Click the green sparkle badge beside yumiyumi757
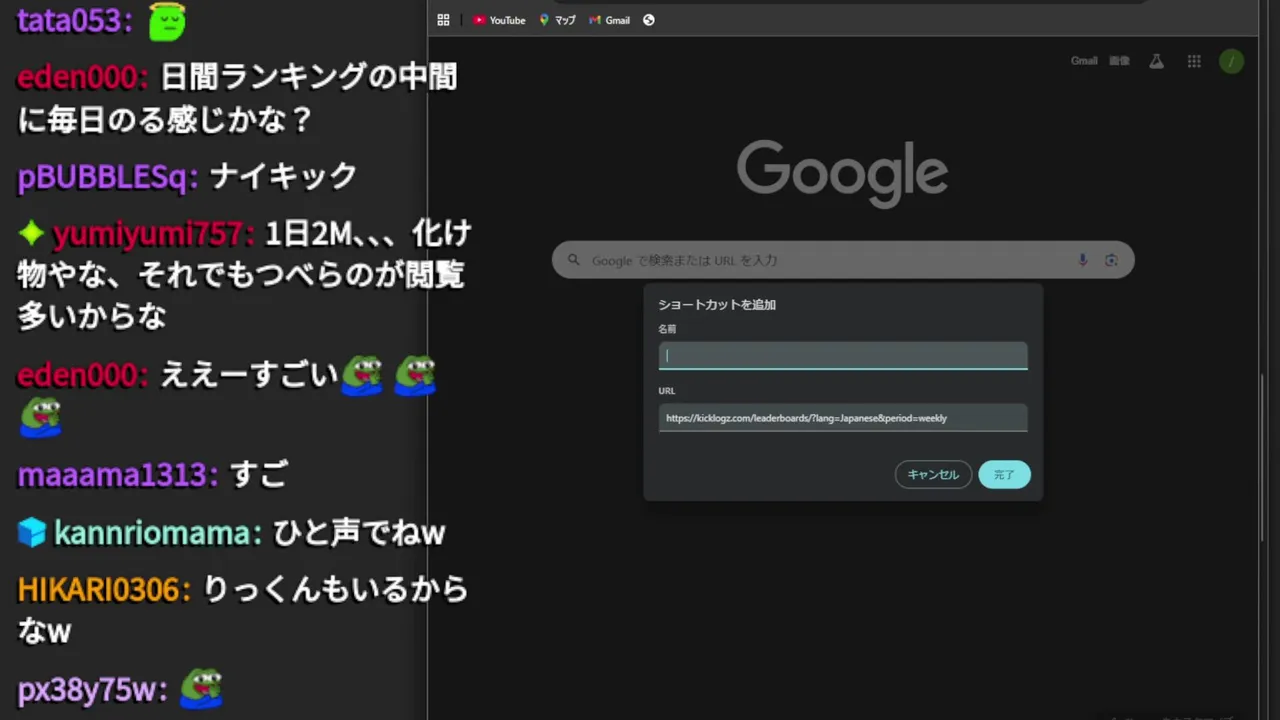The width and height of the screenshot is (1280, 720). point(31,234)
